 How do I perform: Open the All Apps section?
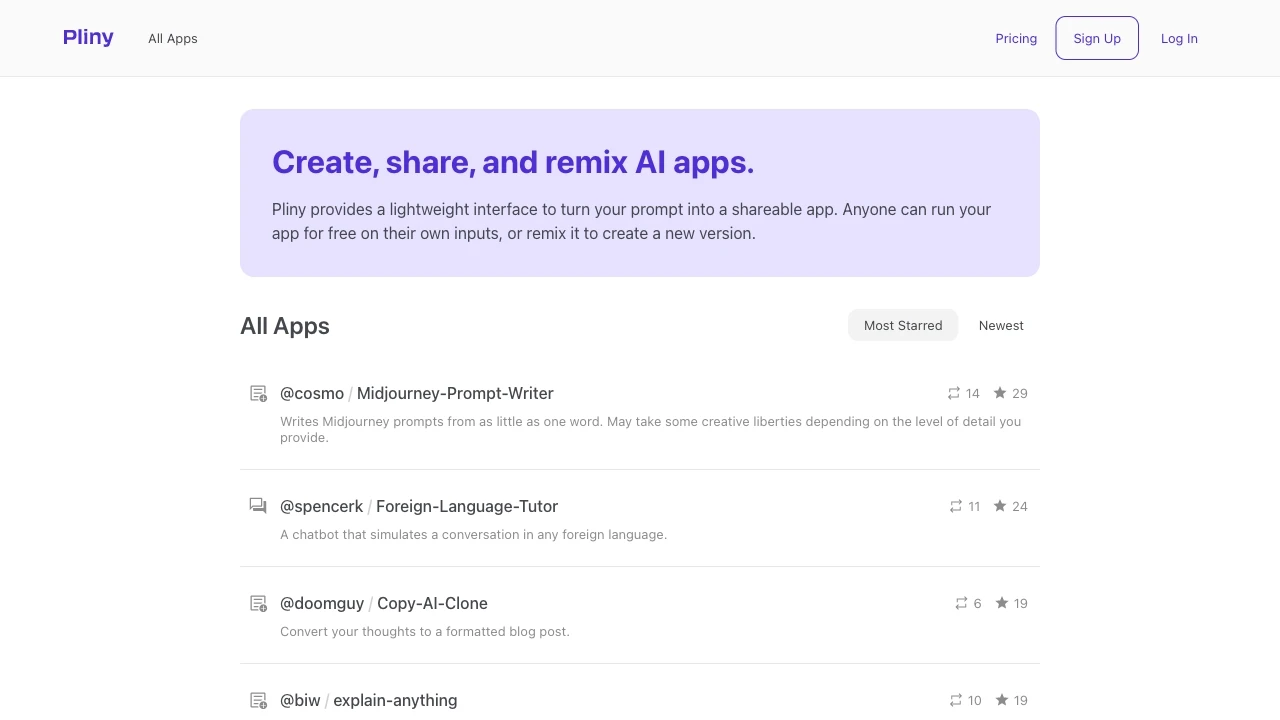tap(172, 38)
